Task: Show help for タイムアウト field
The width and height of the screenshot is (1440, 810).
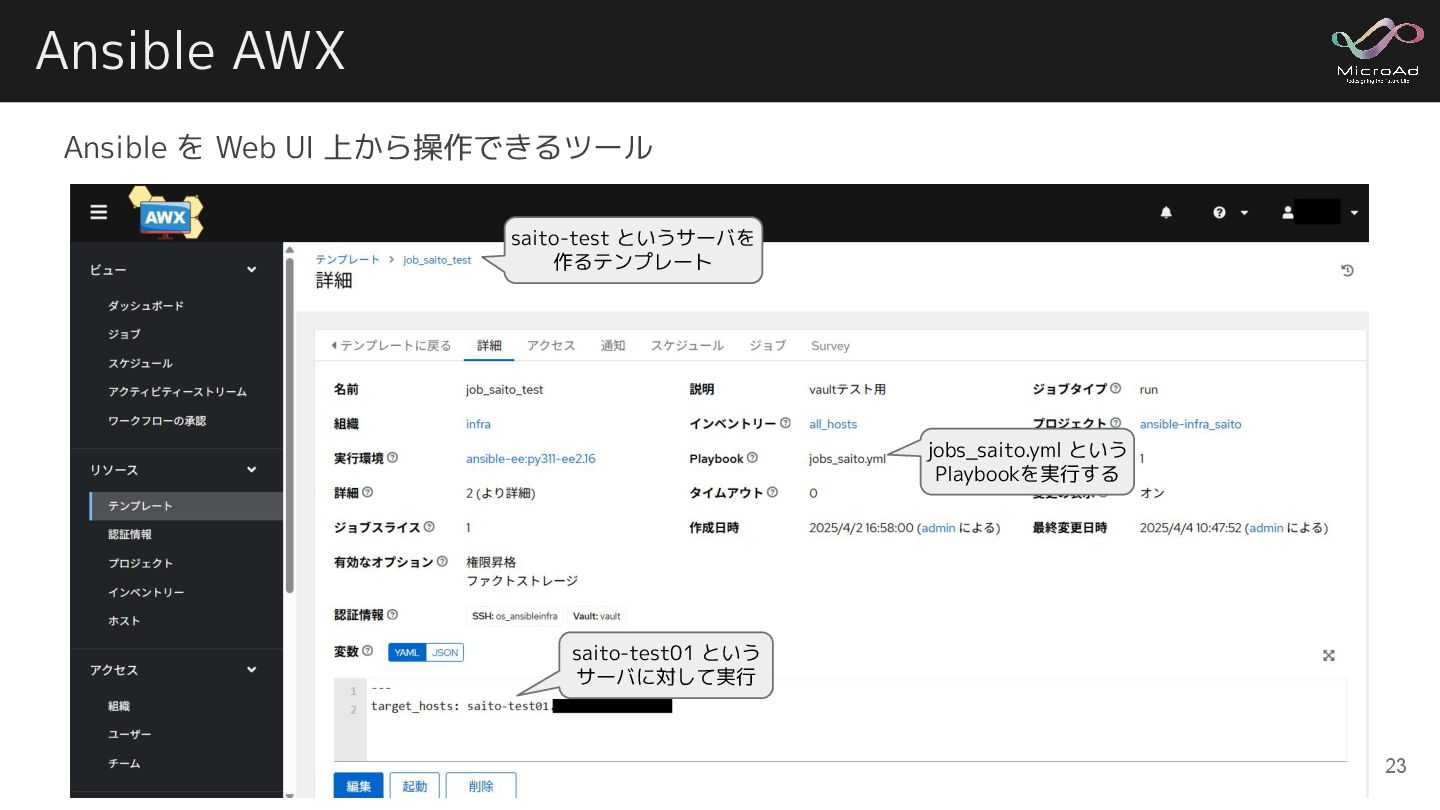Action: (x=772, y=493)
